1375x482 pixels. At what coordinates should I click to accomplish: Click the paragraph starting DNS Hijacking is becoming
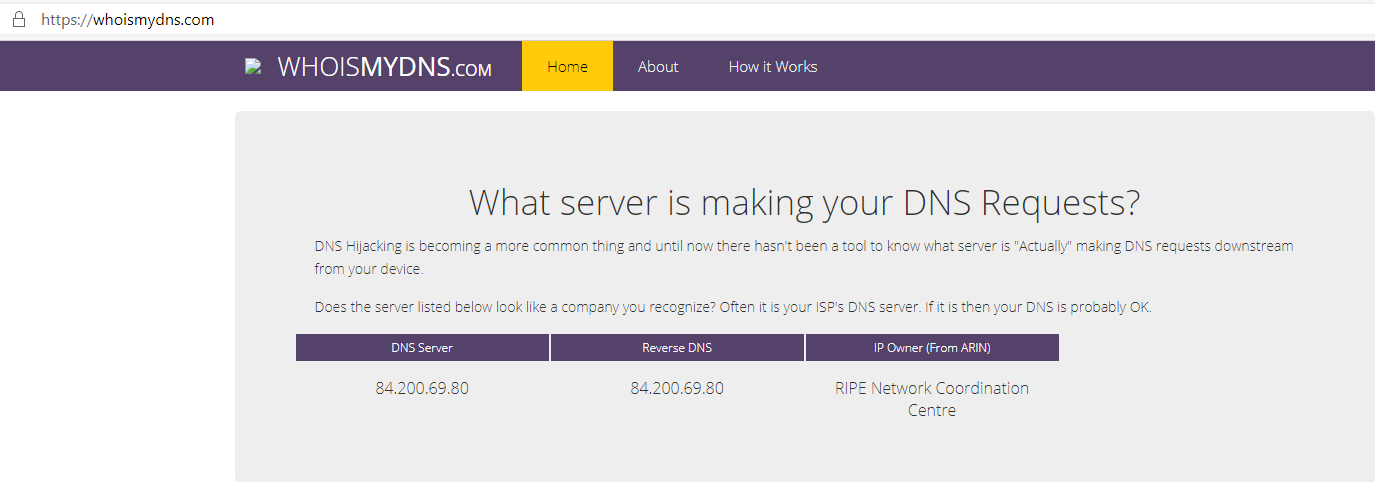[804, 257]
